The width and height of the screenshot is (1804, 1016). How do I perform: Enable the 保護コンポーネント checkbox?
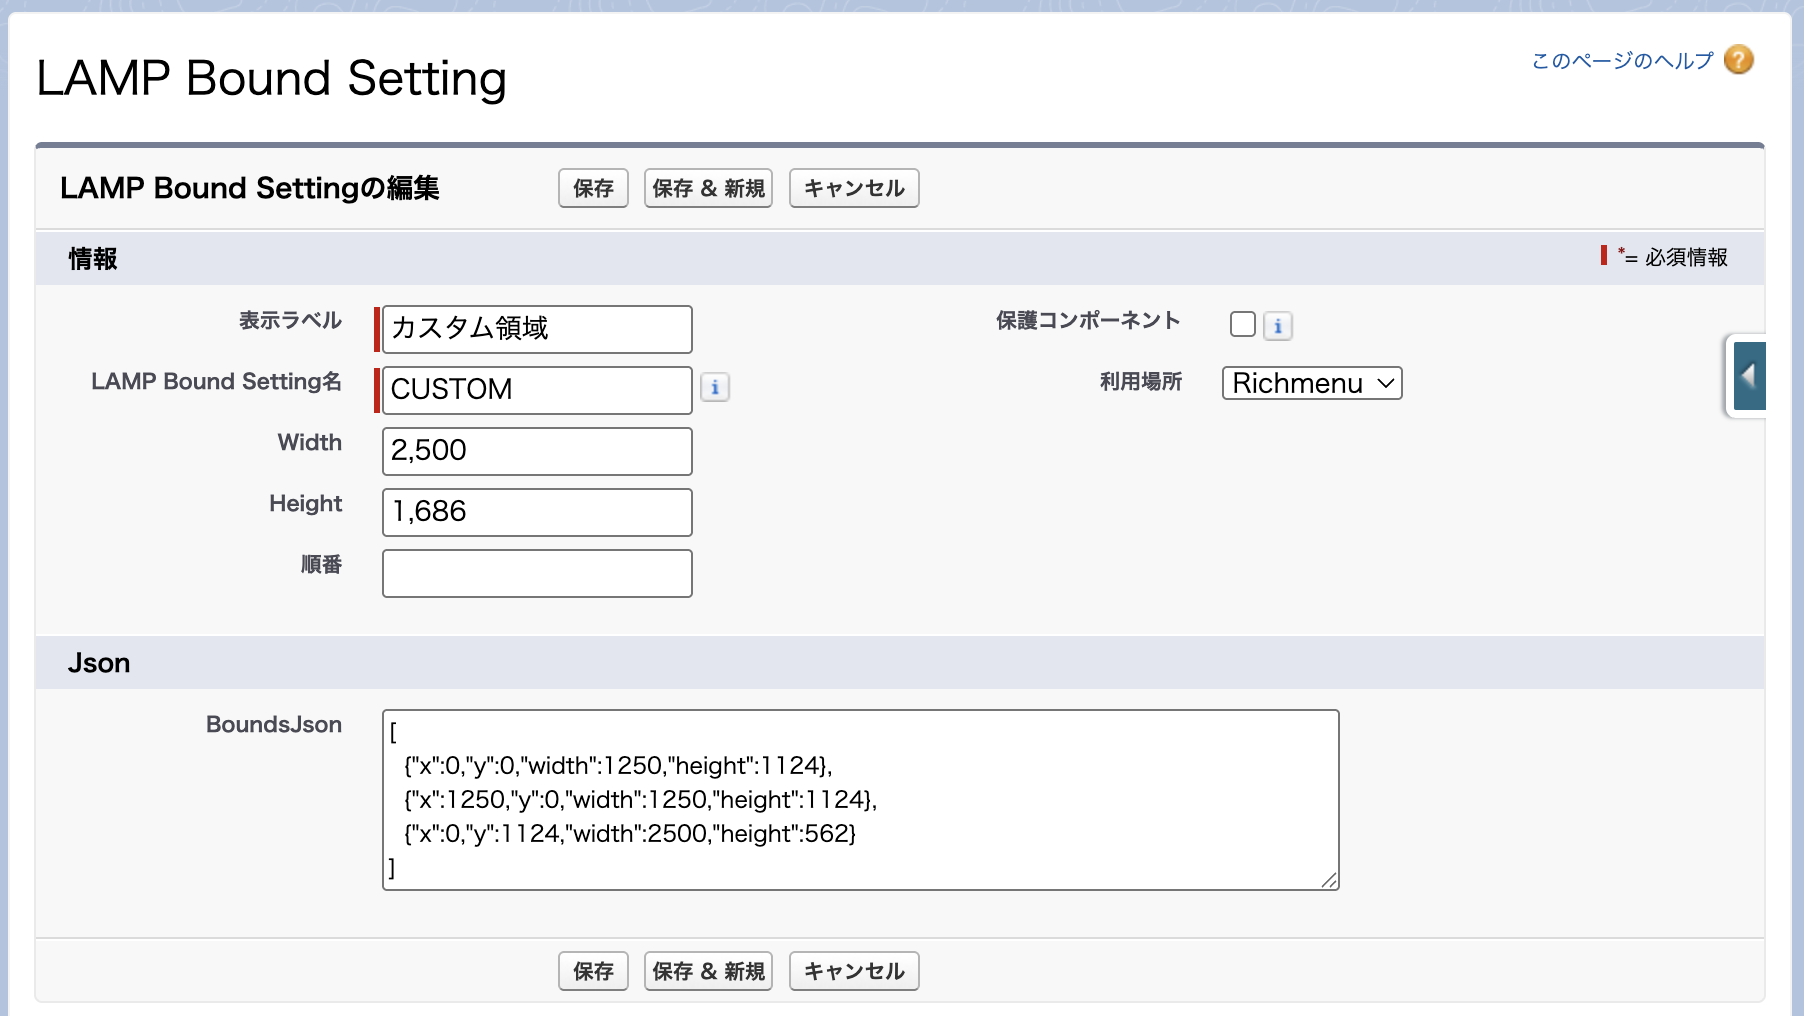1242,324
